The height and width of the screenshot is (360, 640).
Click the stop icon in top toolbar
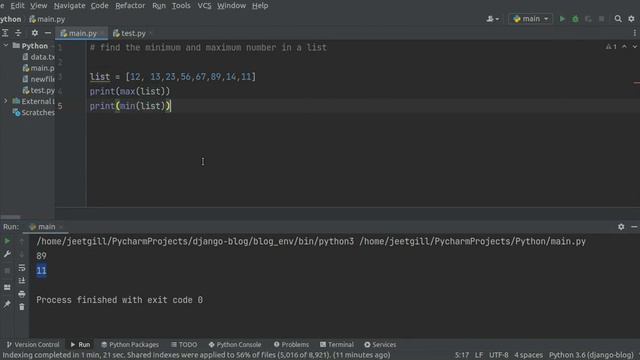point(601,19)
